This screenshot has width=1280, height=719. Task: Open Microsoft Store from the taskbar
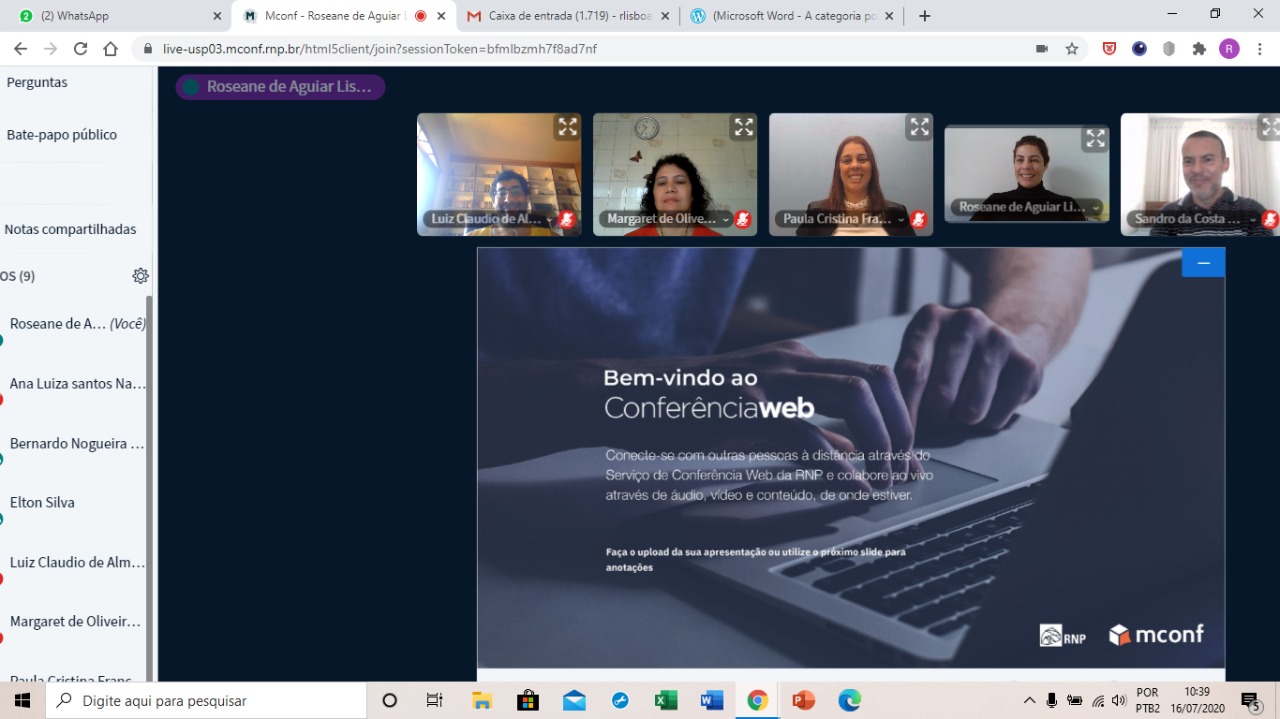(x=528, y=700)
